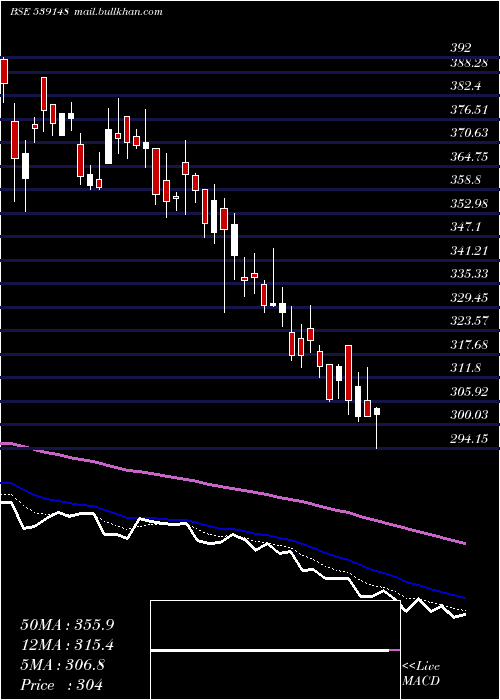Click the 311.8 price level label
The height and width of the screenshot is (700, 500).
[466, 368]
